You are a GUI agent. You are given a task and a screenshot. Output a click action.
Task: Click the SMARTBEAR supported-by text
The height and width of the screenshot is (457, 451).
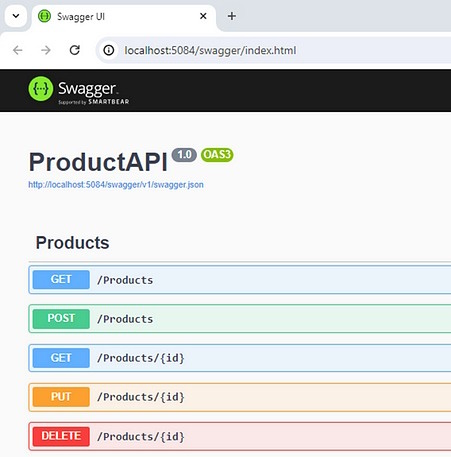point(94,102)
